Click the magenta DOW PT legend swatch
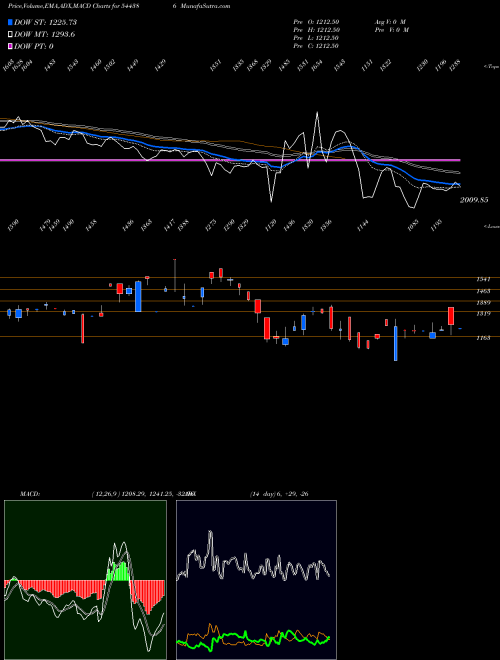Viewport: 500px width, 660px height. (x=10, y=46)
